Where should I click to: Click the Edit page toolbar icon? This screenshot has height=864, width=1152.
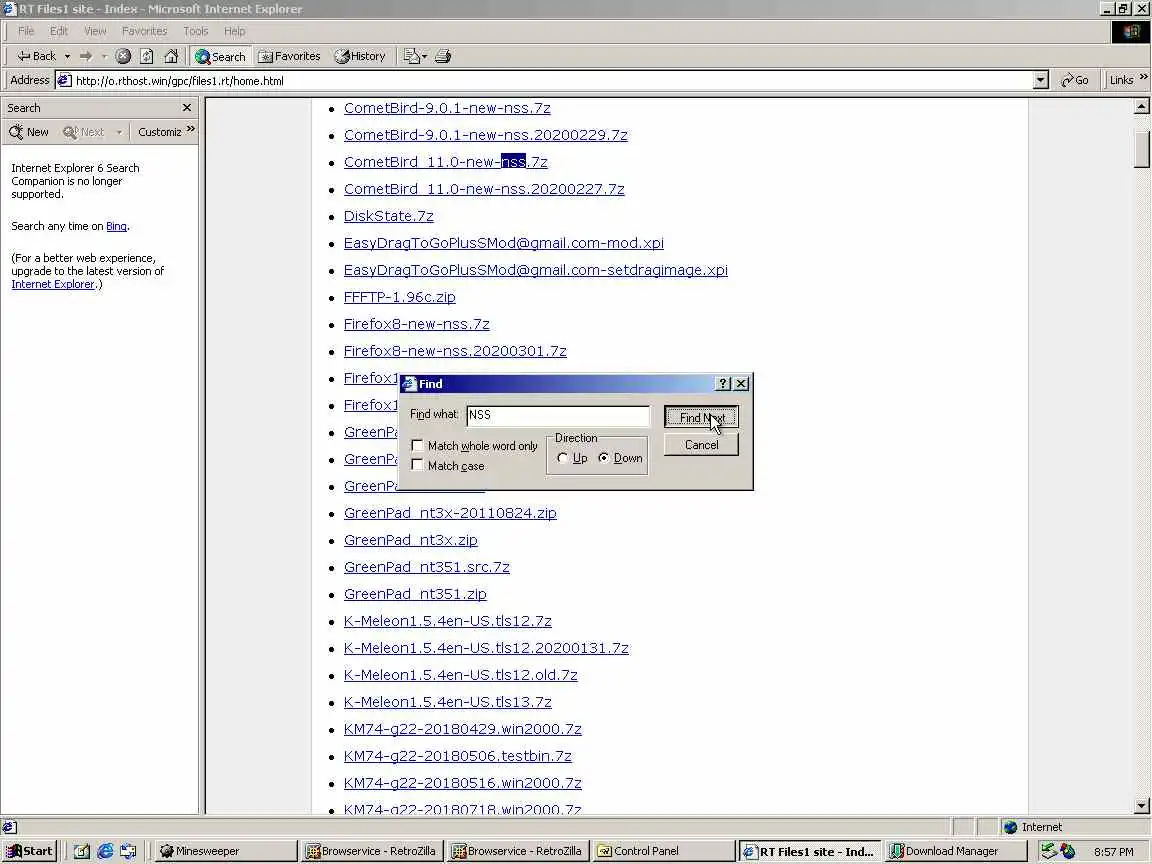[x=411, y=56]
